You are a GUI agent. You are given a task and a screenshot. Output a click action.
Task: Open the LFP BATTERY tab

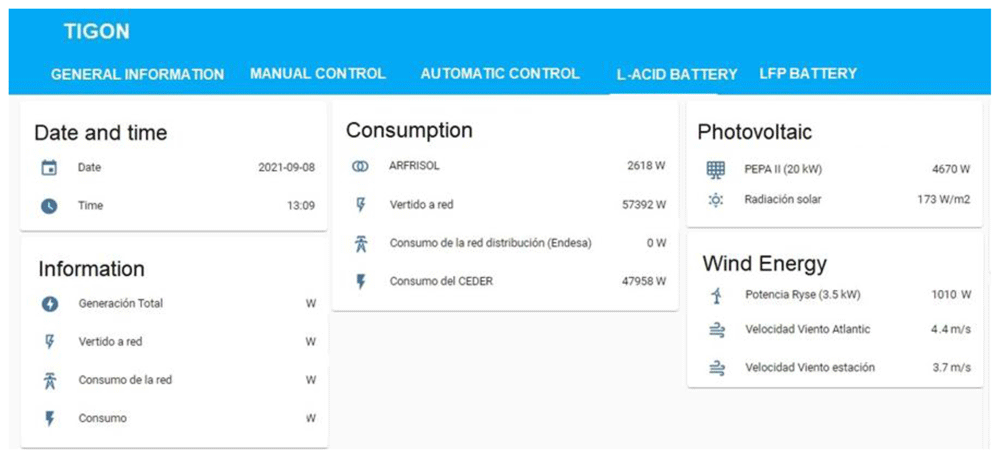point(808,73)
